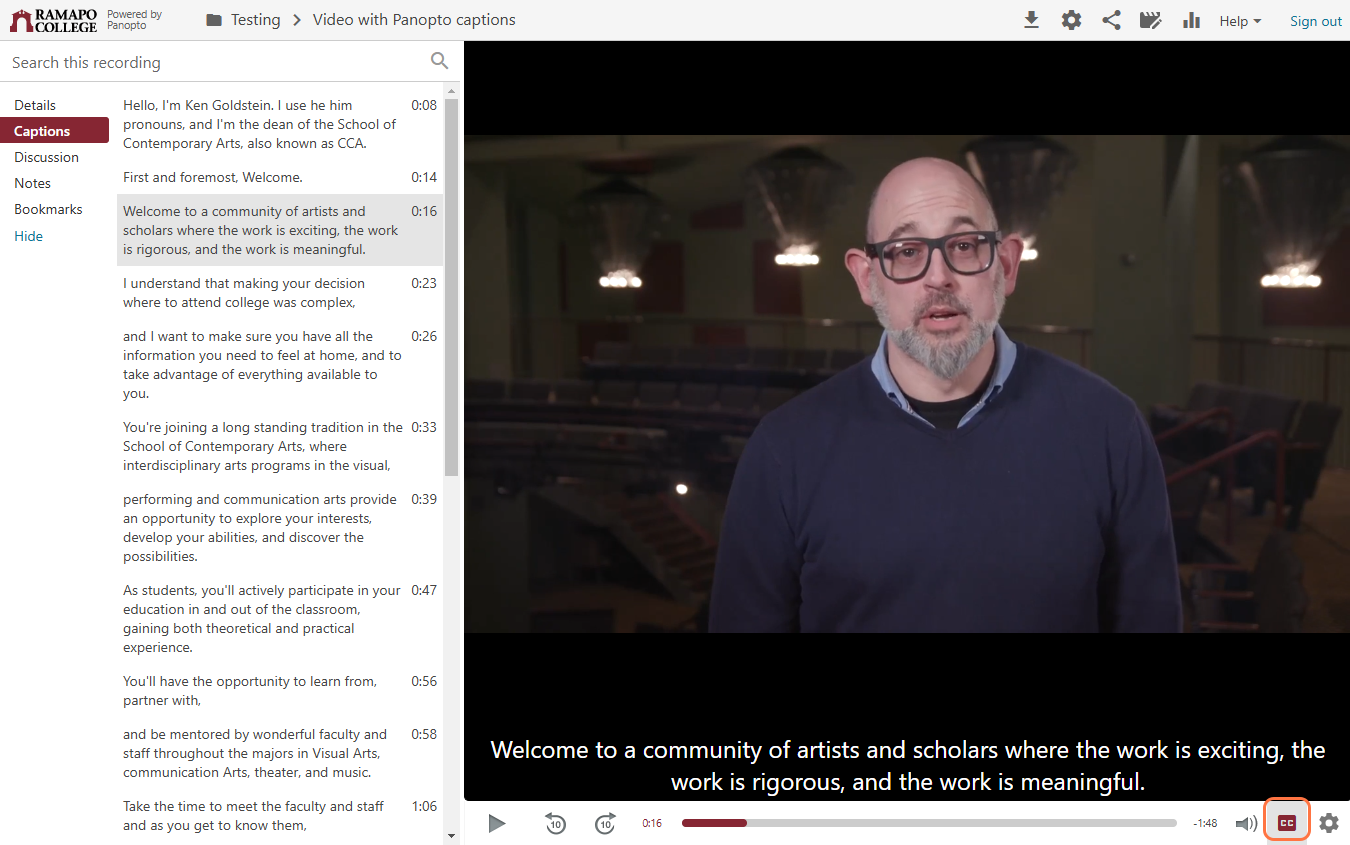Select caption 'First and foremost, Welcome.'
Screen dimensions: 1350x845
click(x=280, y=177)
